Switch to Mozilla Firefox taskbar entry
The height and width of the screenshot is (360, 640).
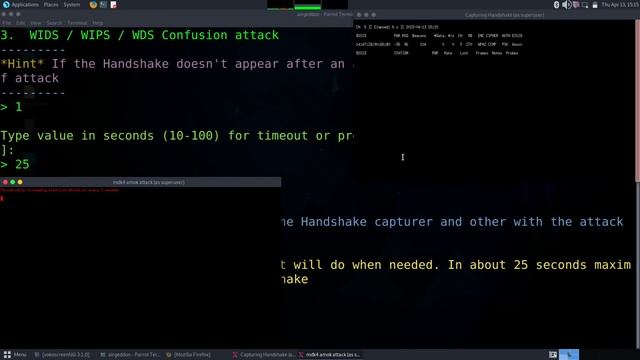point(188,355)
